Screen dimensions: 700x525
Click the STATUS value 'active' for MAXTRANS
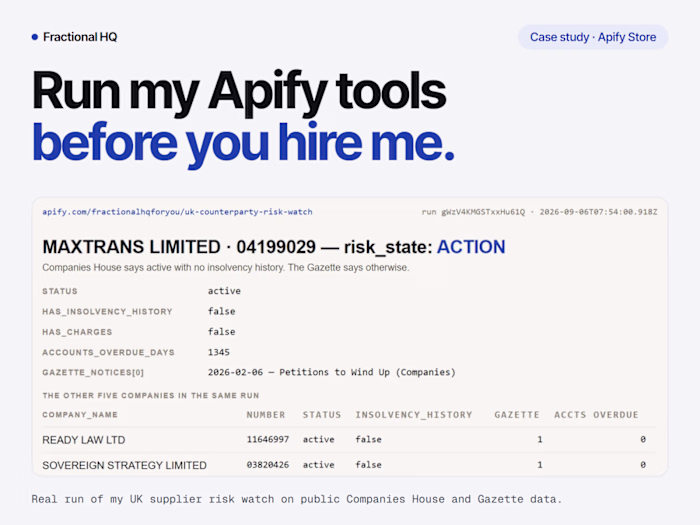coord(224,291)
